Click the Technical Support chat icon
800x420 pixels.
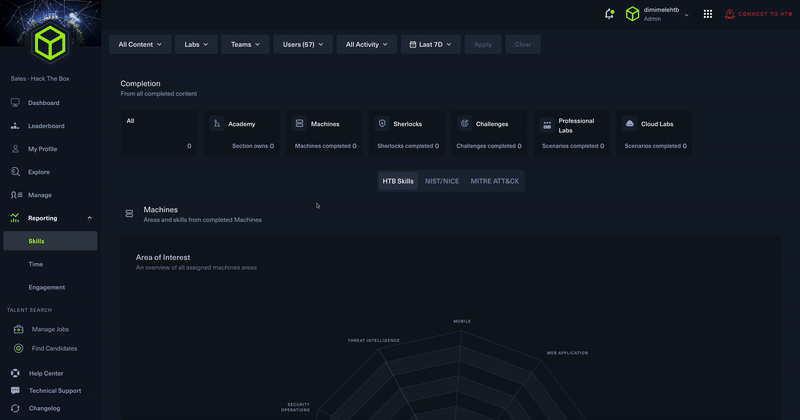[15, 390]
